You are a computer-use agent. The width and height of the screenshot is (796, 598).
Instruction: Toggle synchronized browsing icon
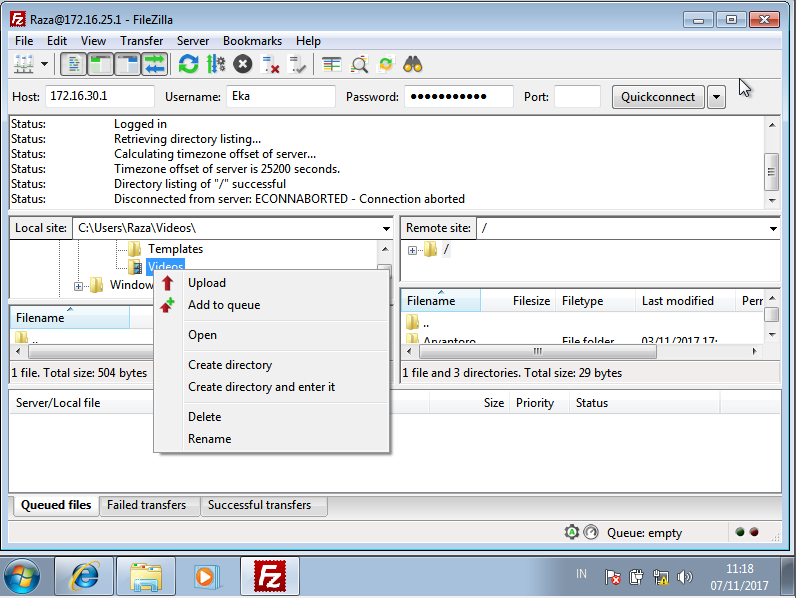click(x=386, y=64)
